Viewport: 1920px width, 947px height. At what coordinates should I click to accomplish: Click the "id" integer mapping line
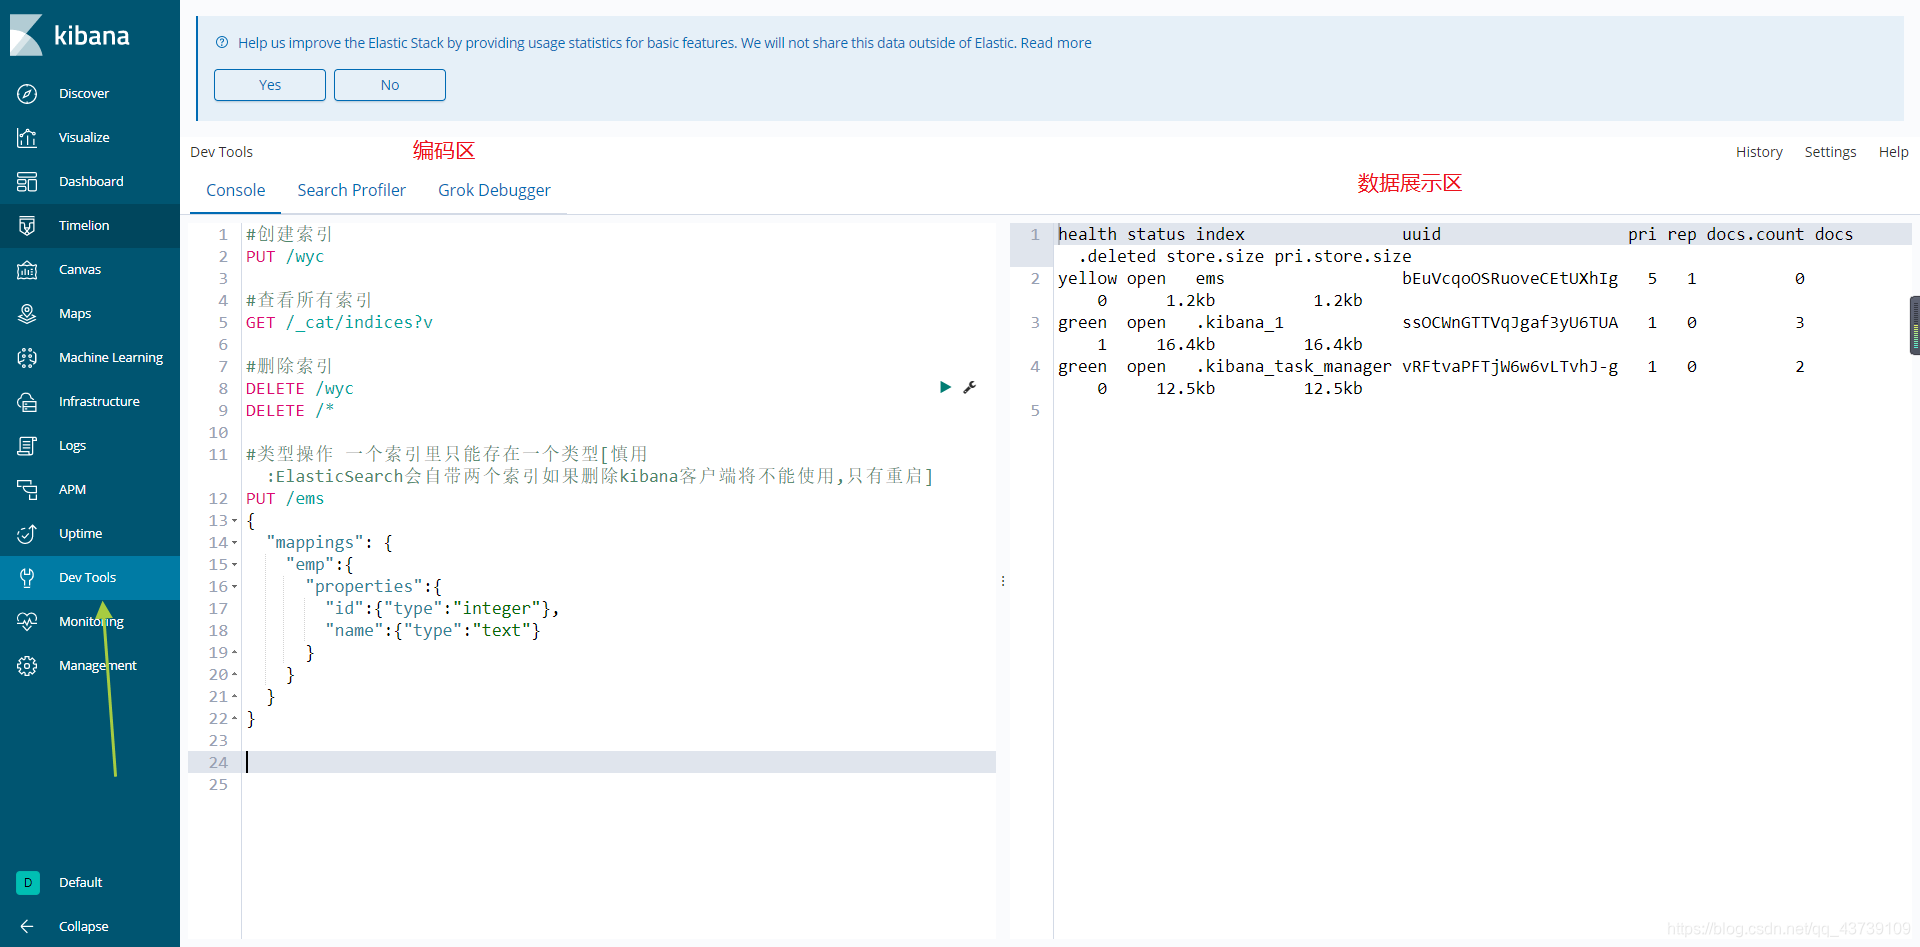[442, 608]
